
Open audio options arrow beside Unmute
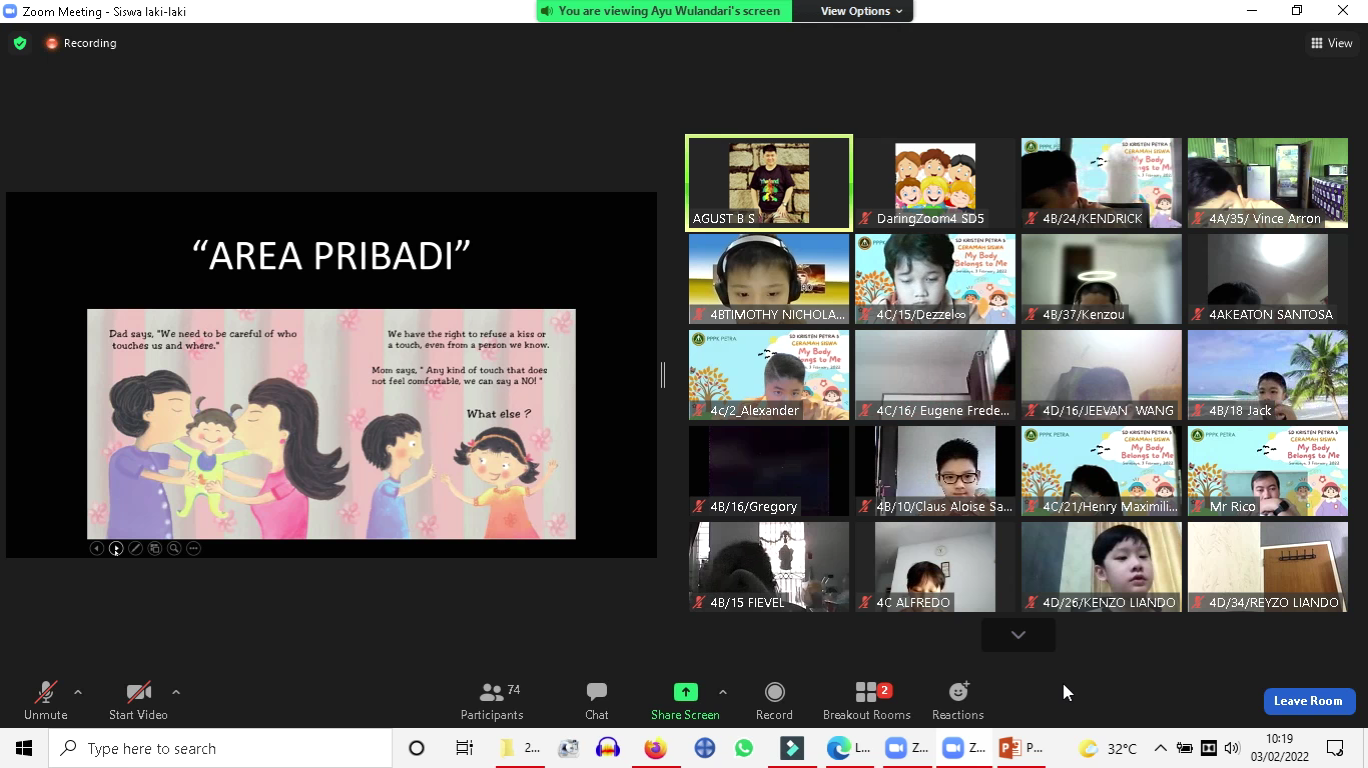point(78,692)
